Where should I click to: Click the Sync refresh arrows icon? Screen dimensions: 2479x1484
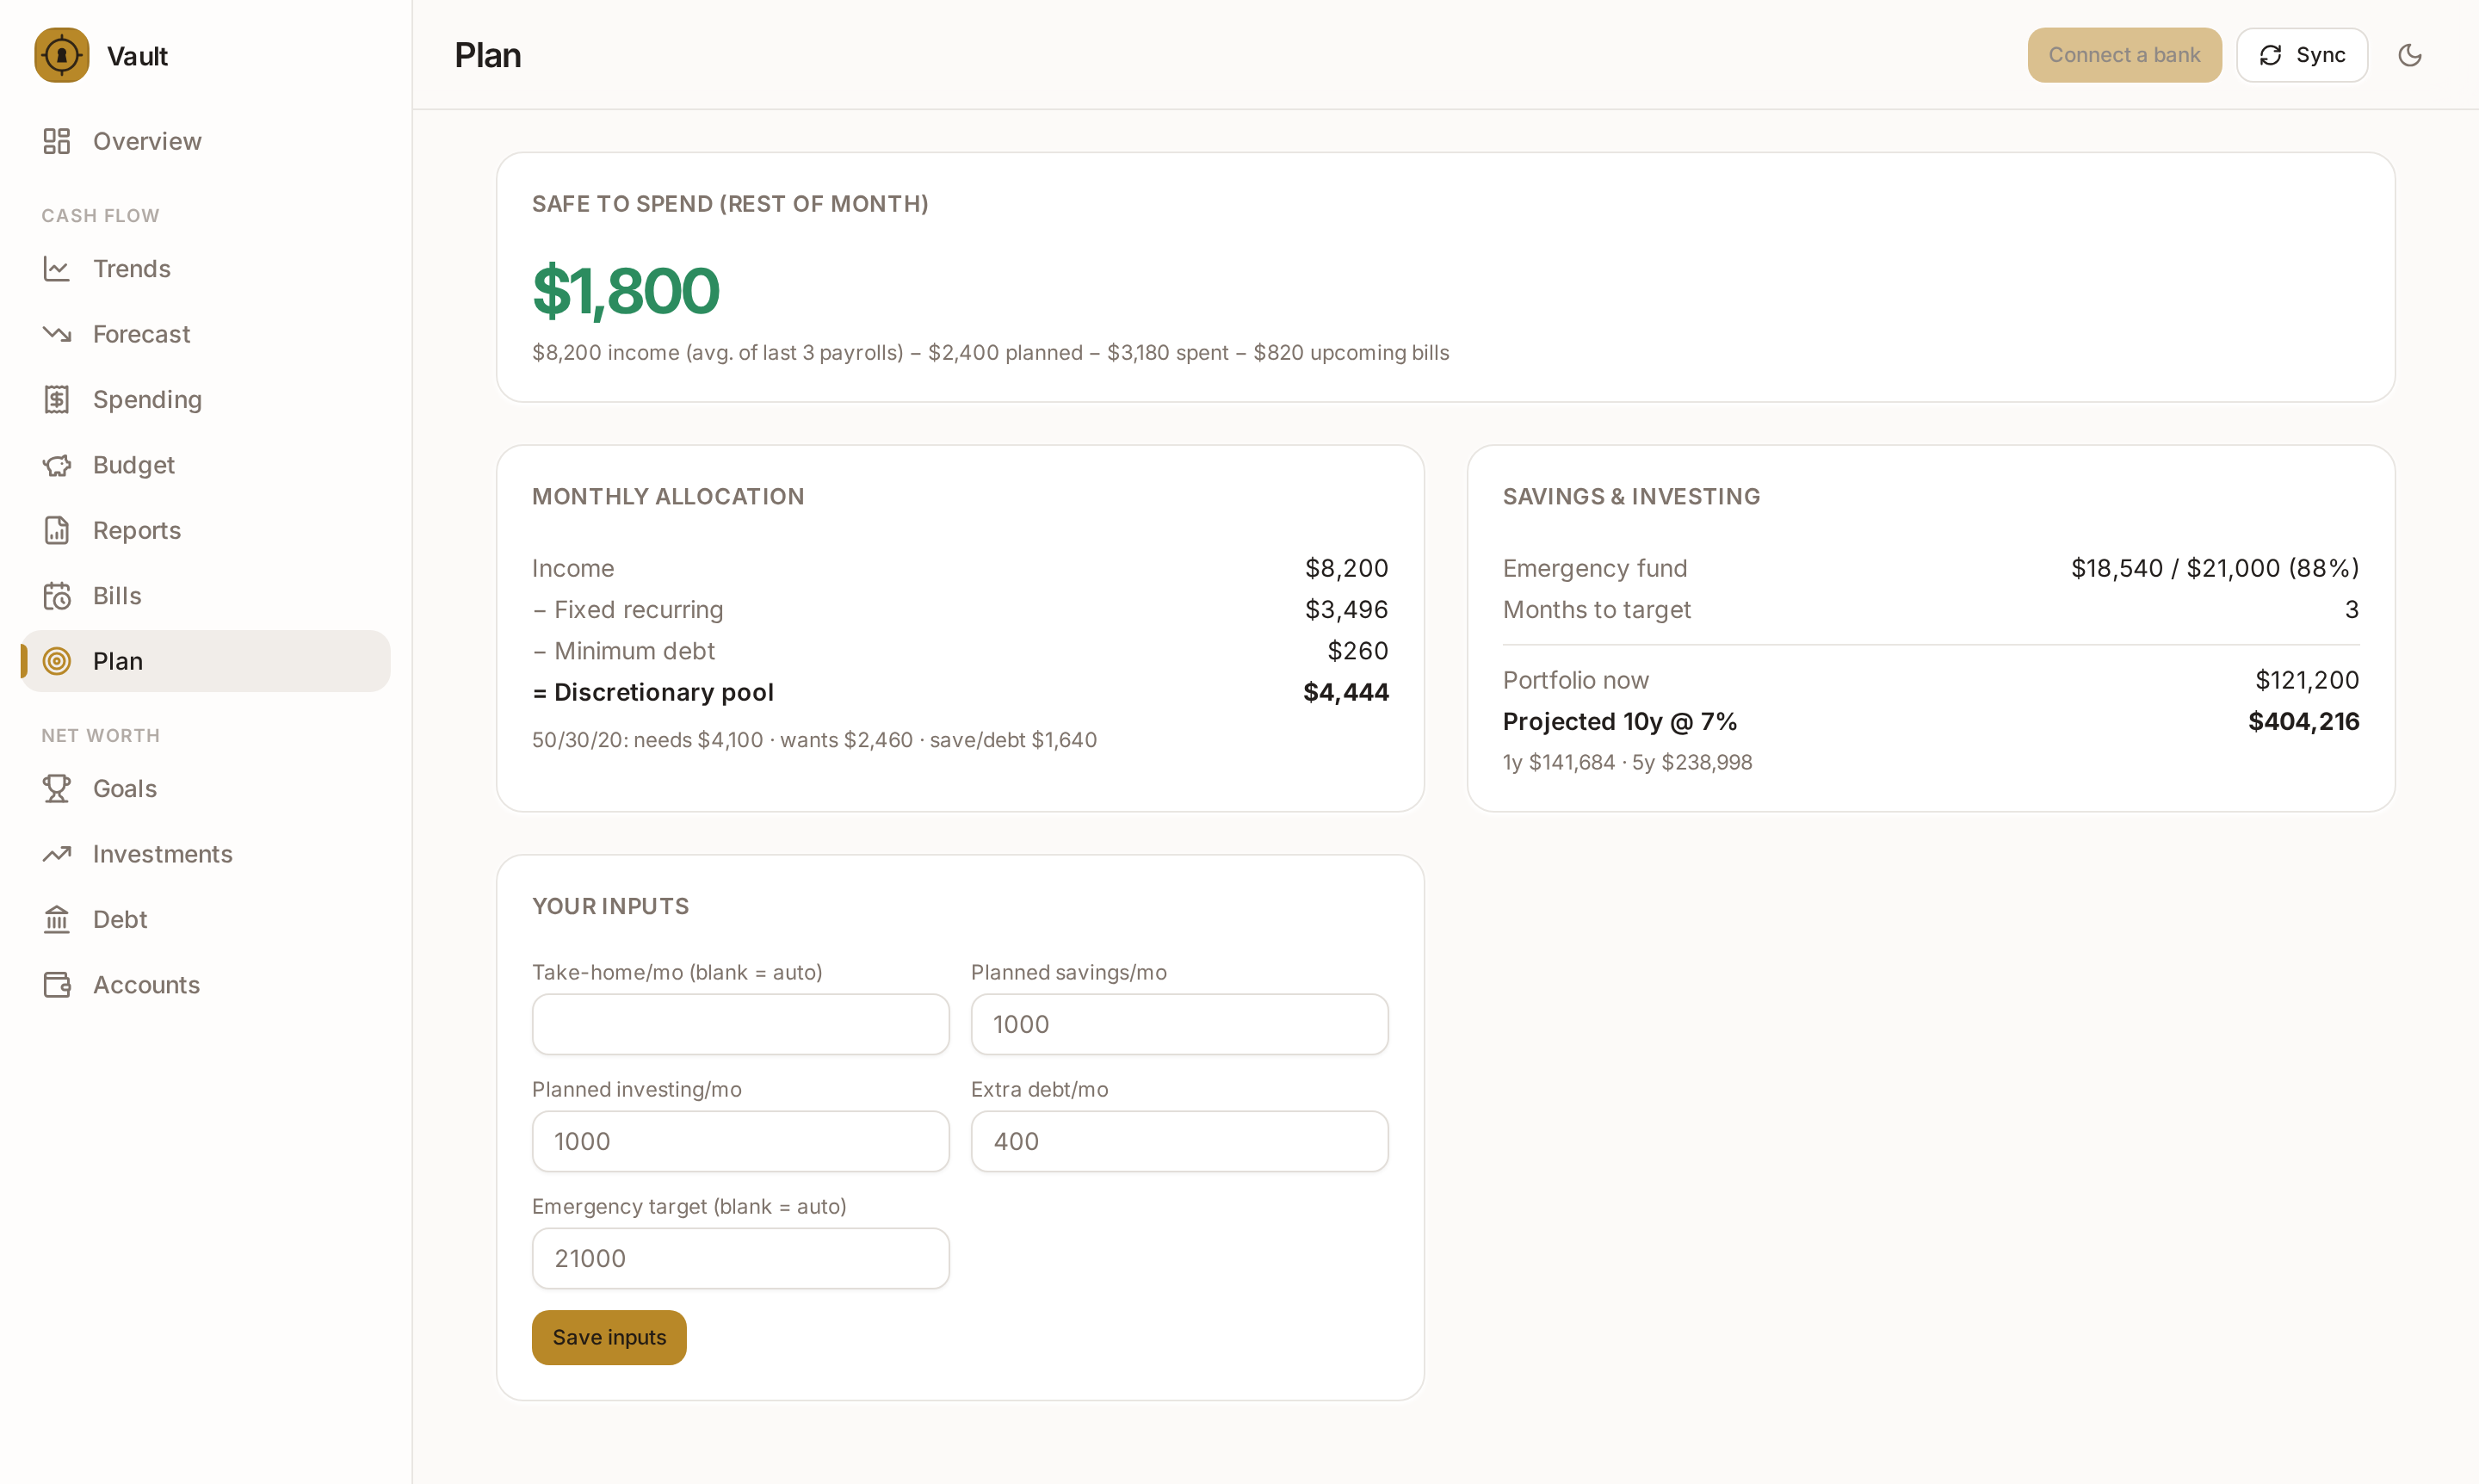coord(2270,55)
